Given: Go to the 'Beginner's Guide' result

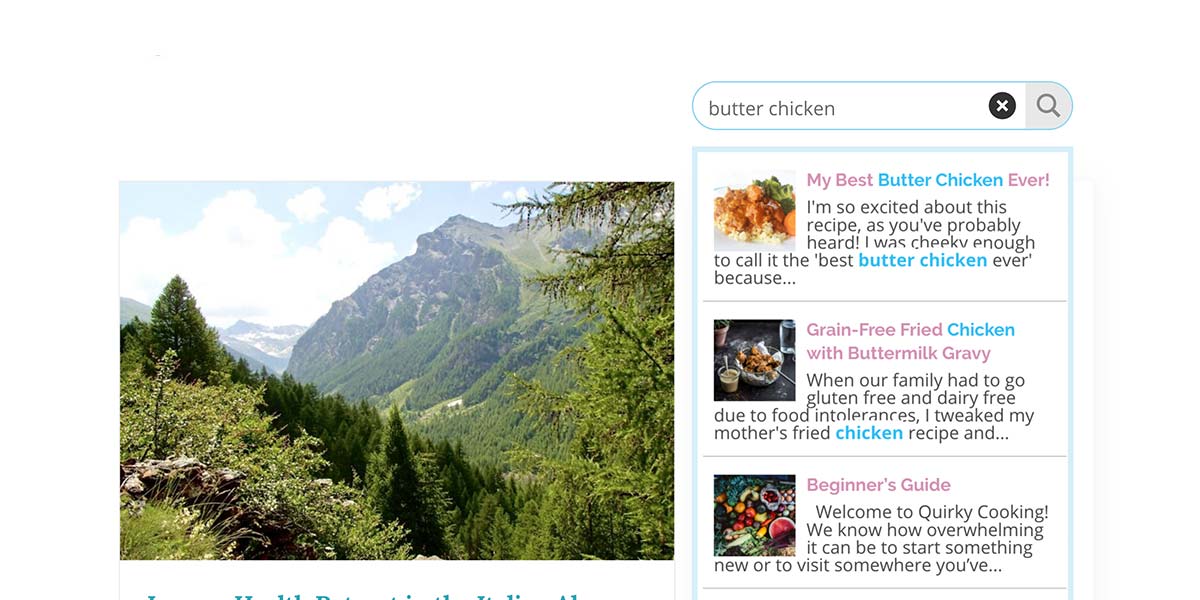Looking at the screenshot, I should tap(879, 485).
